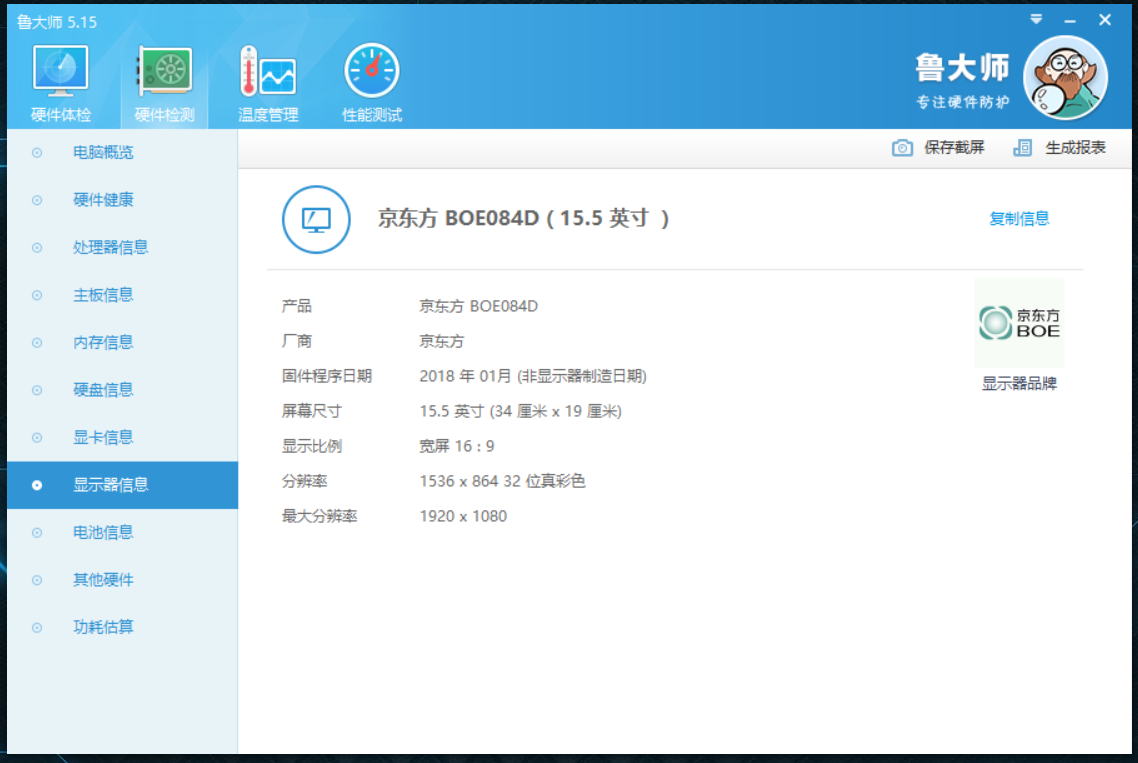1138x763 pixels.
Task: Click the bullet icon beside 显卡信息
Action: click(37, 438)
